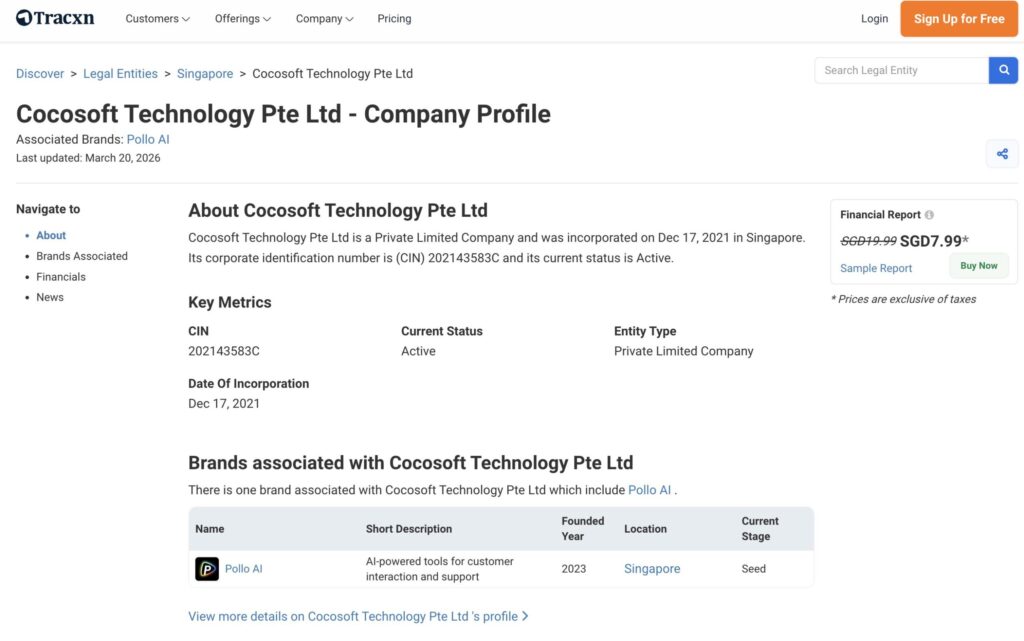Click the blue search magnifier button
The height and width of the screenshot is (641, 1024).
1003,70
